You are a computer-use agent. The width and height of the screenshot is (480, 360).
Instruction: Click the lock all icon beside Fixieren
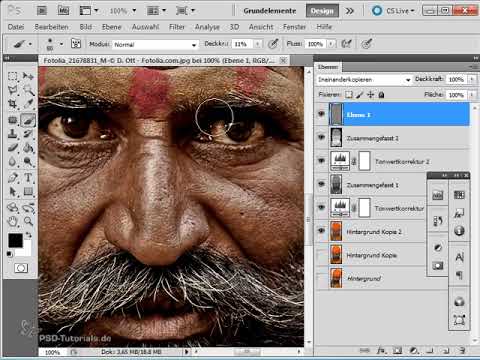pos(381,95)
